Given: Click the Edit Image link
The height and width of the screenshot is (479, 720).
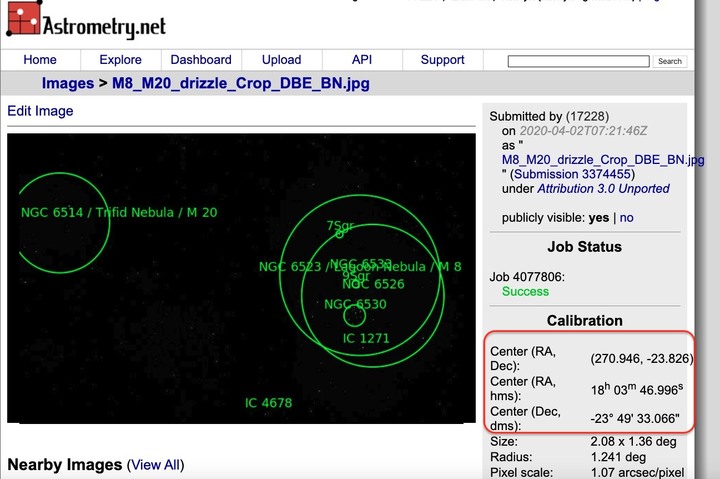Looking at the screenshot, I should point(40,111).
